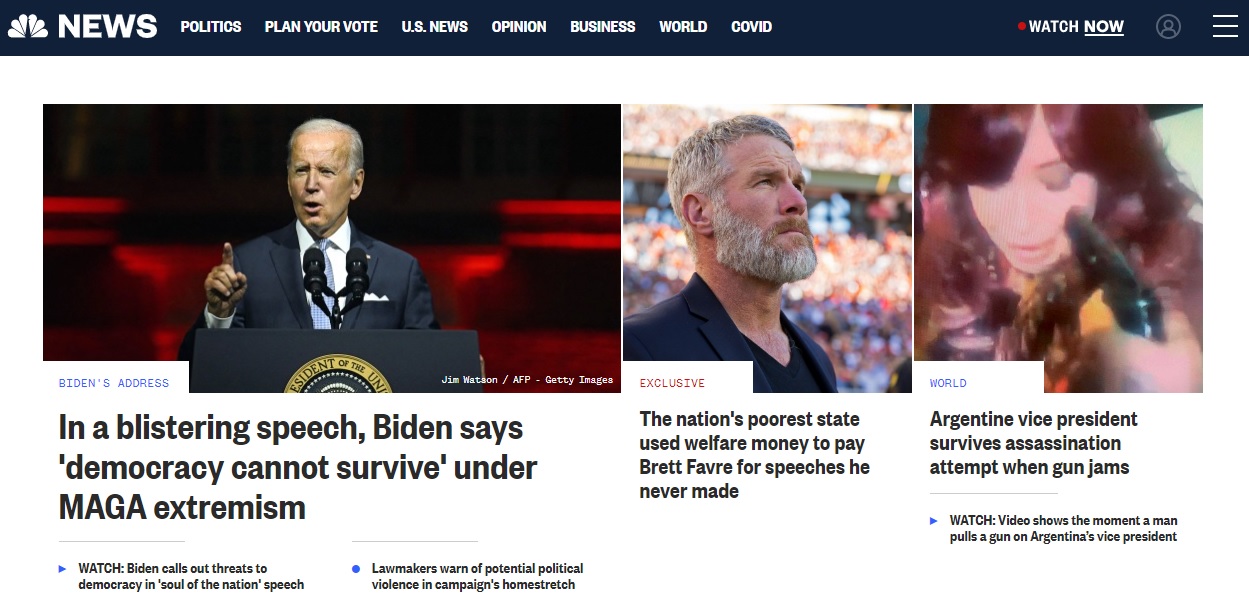Click the Watch Now link

point(1076,27)
